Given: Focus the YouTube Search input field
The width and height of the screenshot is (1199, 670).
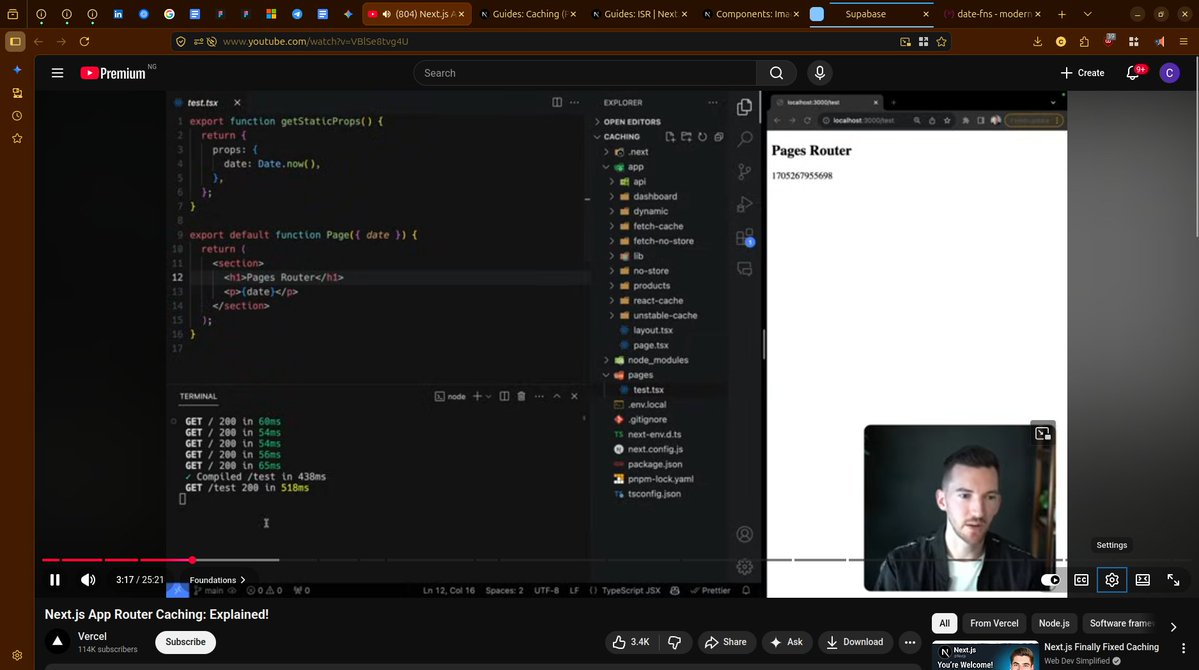Looking at the screenshot, I should [585, 73].
